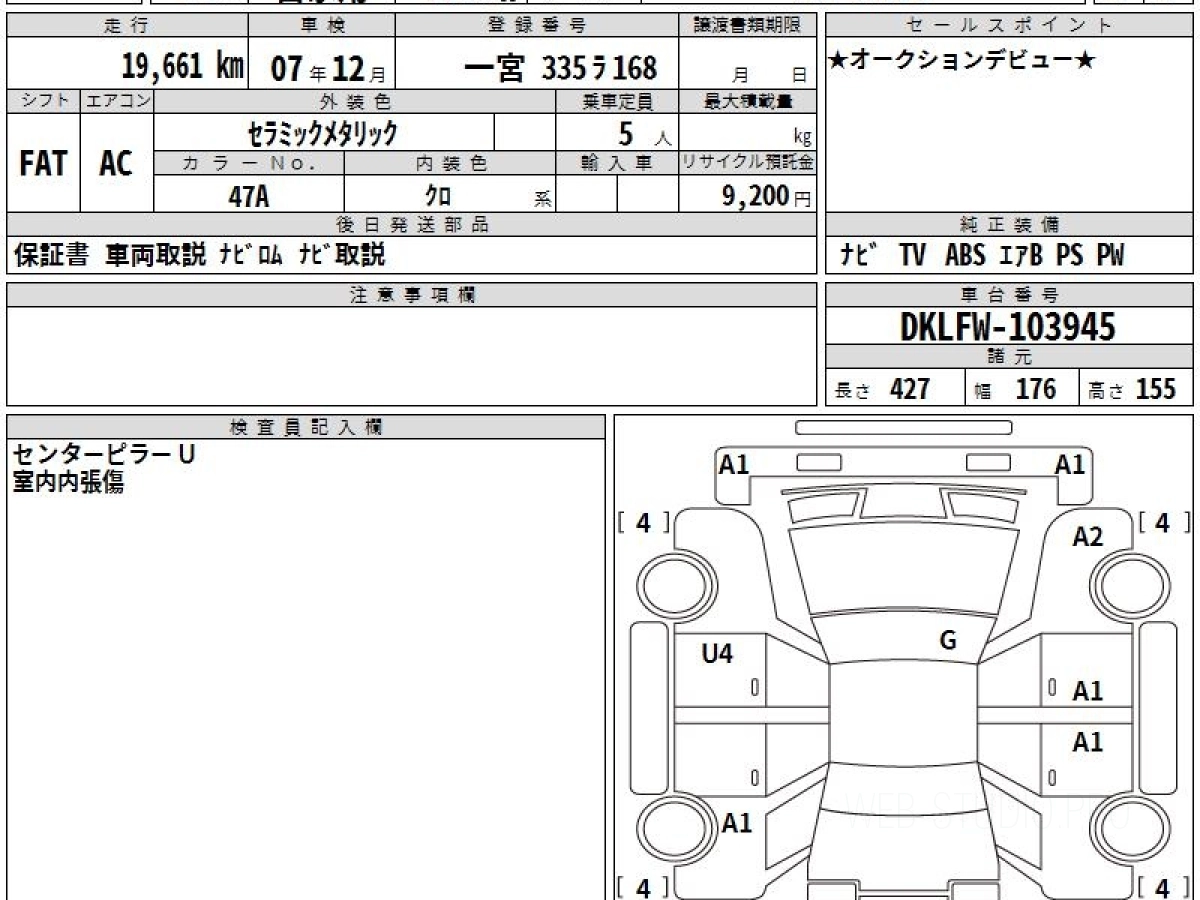Click the 車検 header cell
The width and height of the screenshot is (1200, 900).
tap(321, 26)
